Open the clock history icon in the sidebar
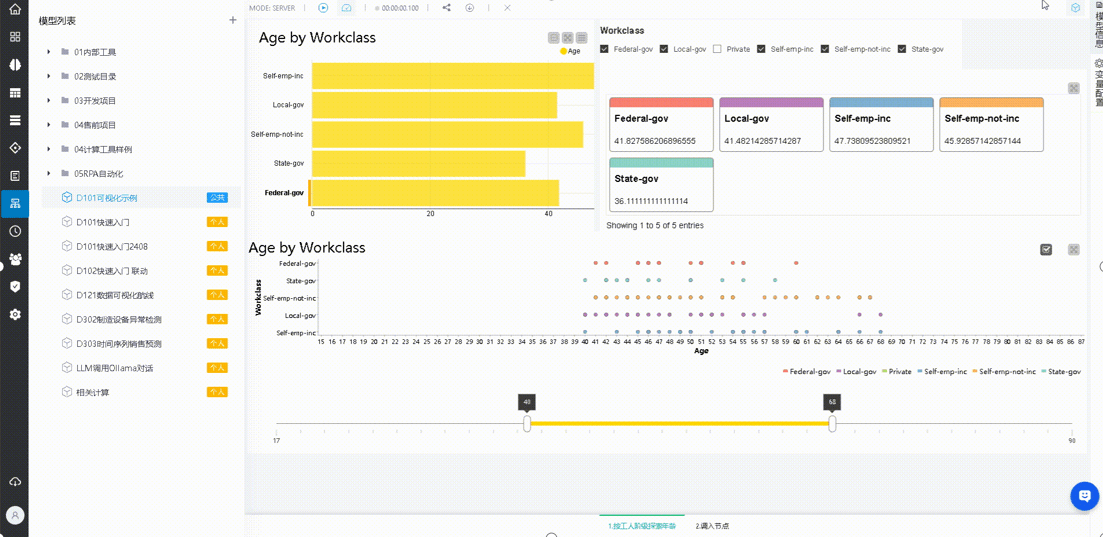Image resolution: width=1103 pixels, height=537 pixels. (x=14, y=231)
